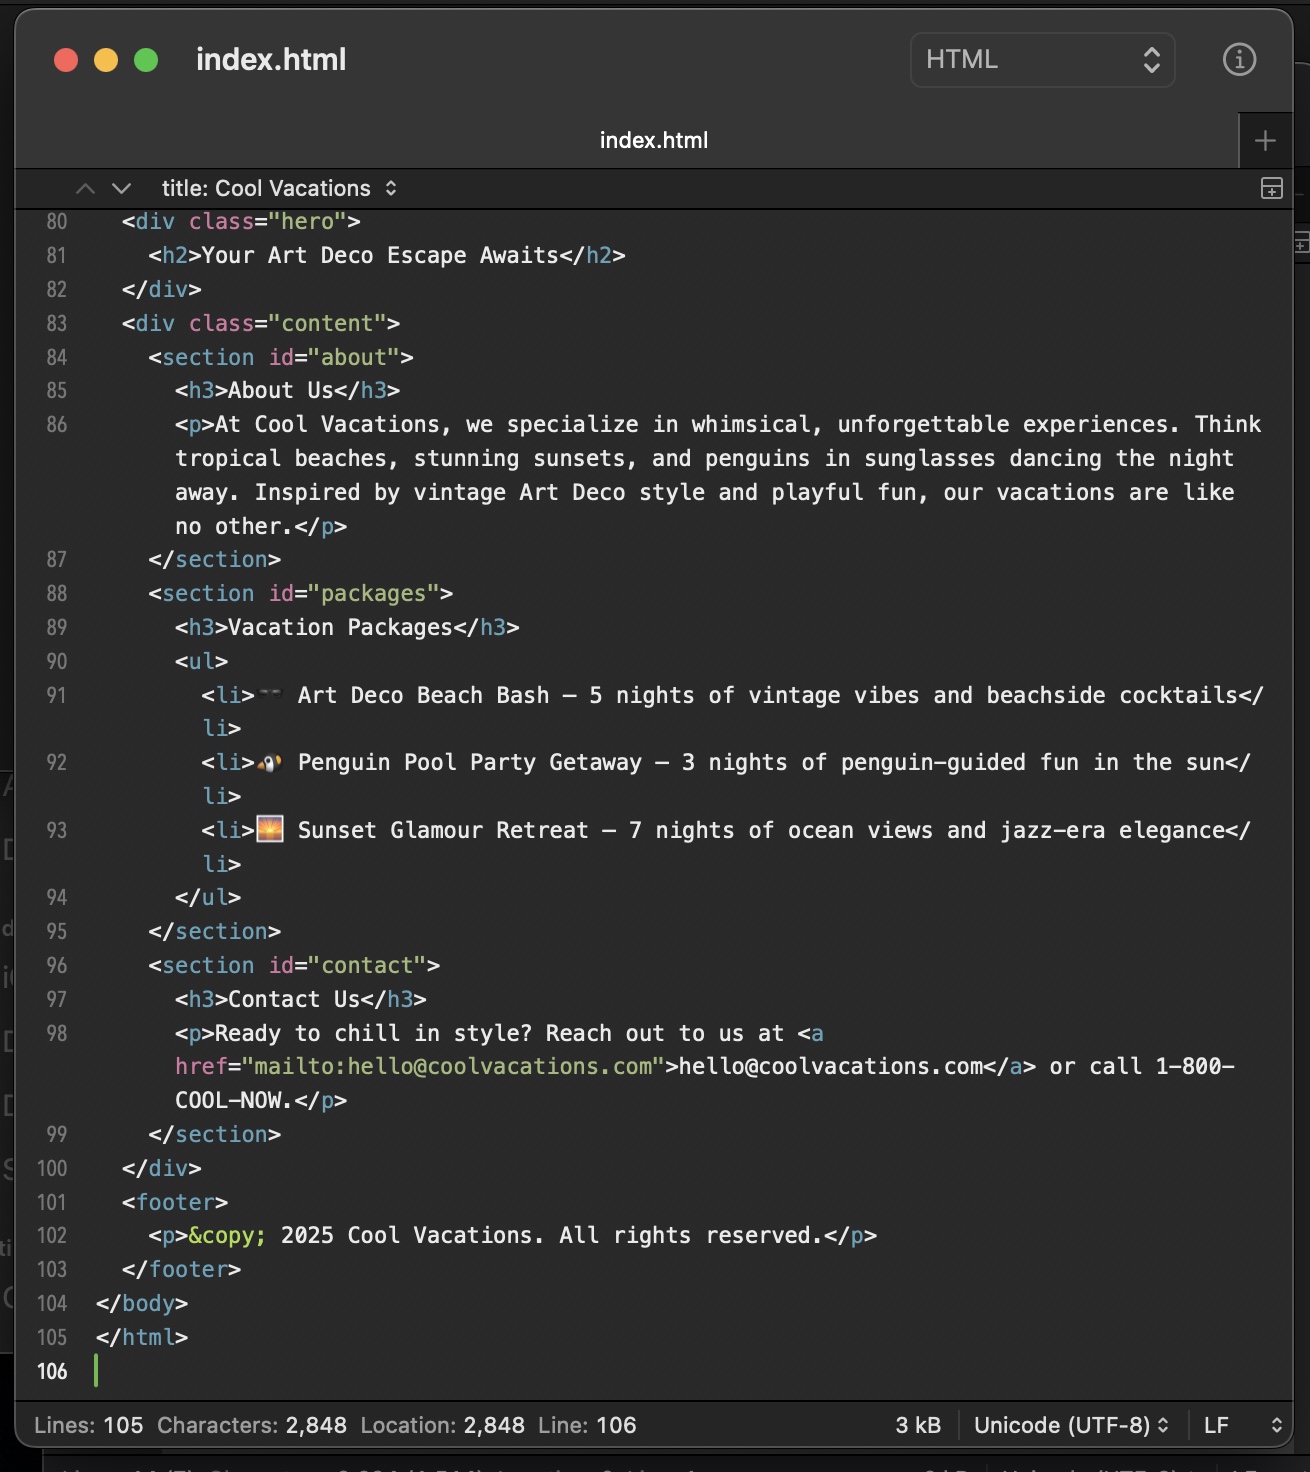1310x1472 pixels.
Task: Split the editor with the split-view icon
Action: point(1271,188)
